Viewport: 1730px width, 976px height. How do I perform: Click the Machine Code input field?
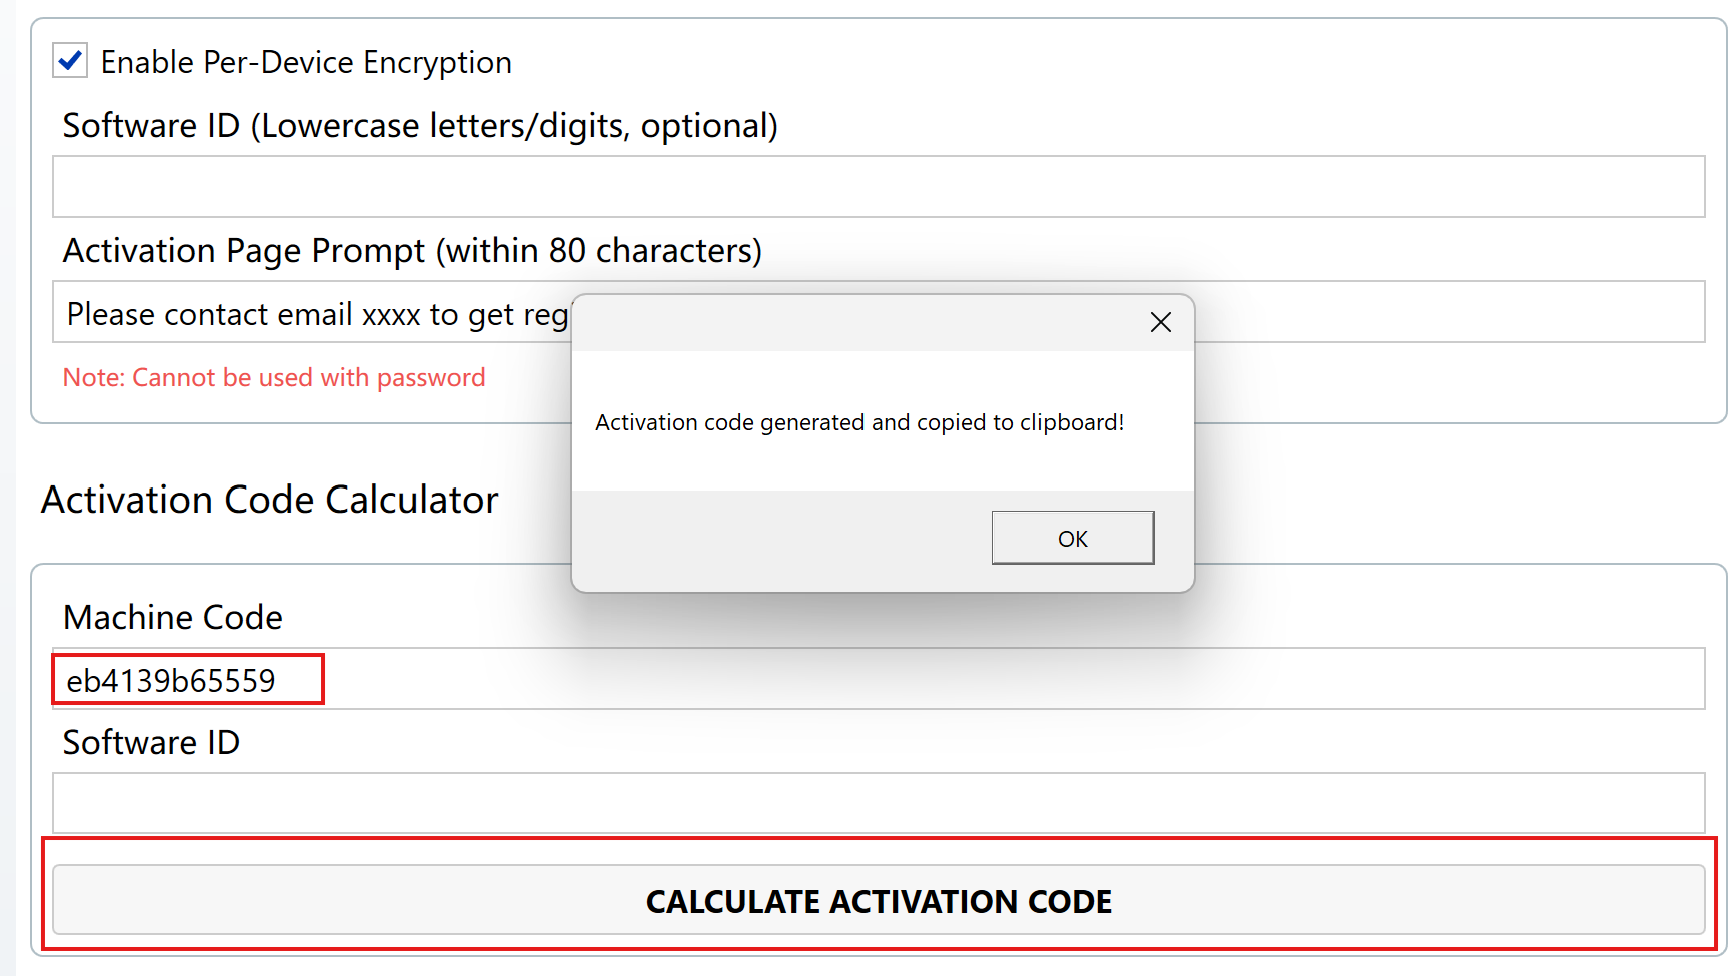tap(1000, 680)
